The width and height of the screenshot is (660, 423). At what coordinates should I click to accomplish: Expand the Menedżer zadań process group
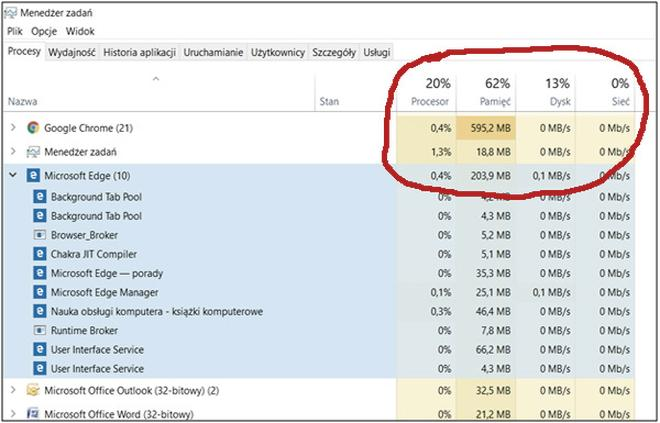(x=13, y=151)
